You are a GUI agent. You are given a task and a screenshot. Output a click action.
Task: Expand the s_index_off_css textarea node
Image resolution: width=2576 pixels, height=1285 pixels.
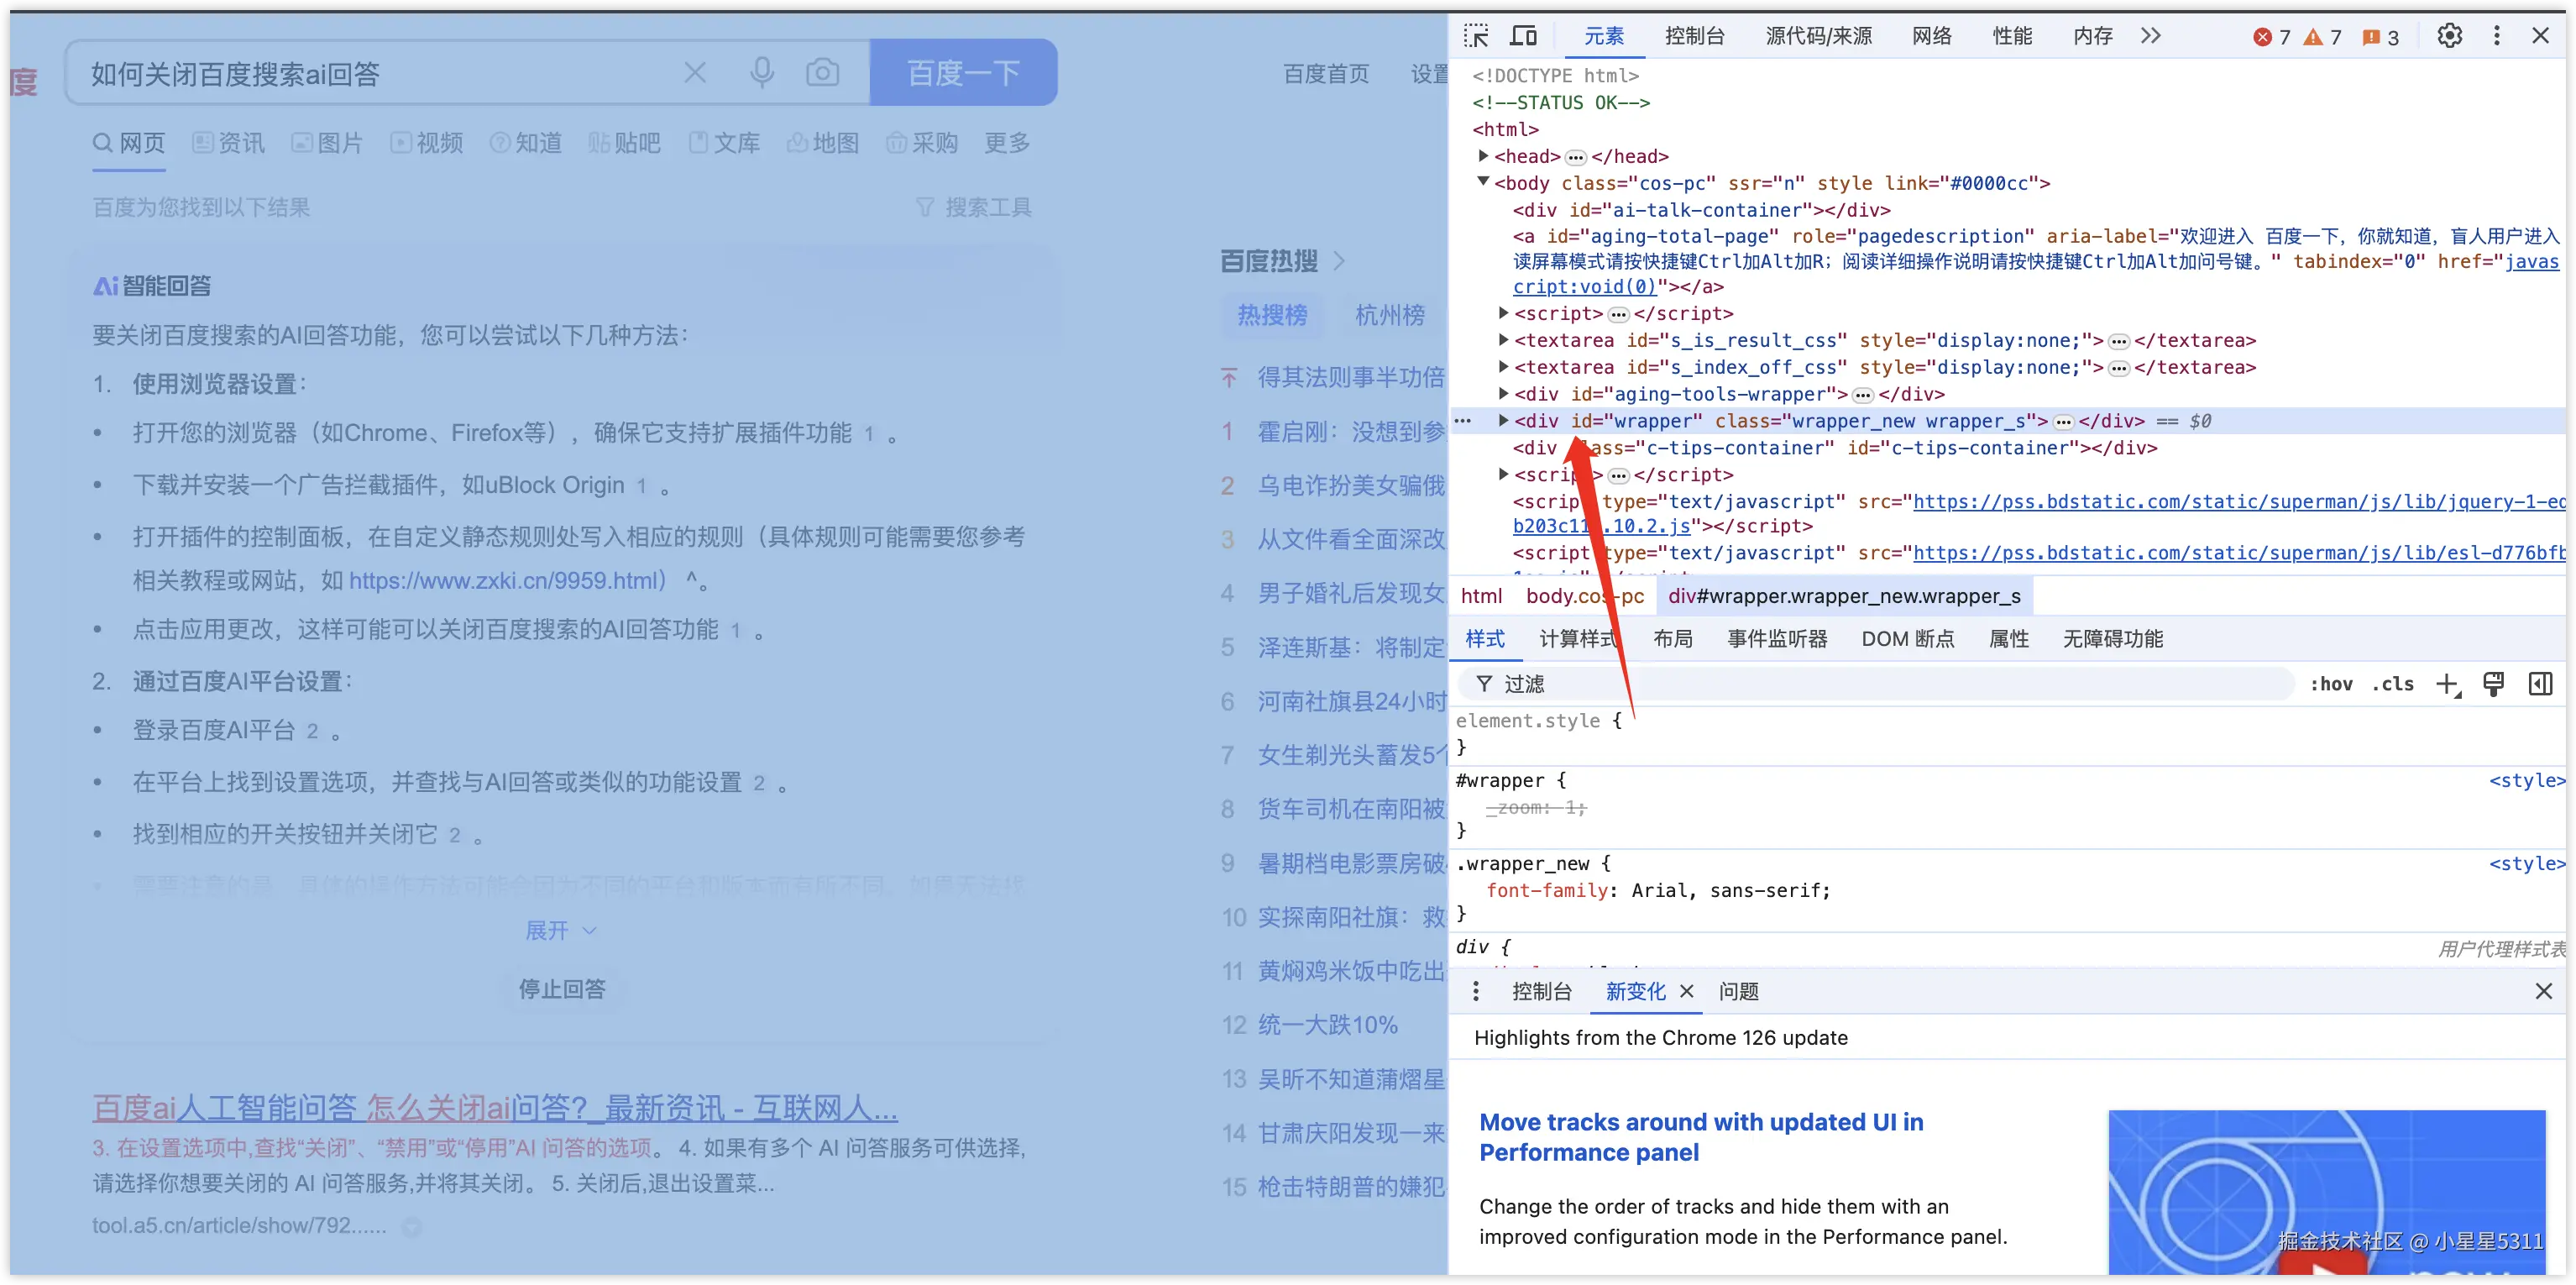pyautogui.click(x=1503, y=367)
